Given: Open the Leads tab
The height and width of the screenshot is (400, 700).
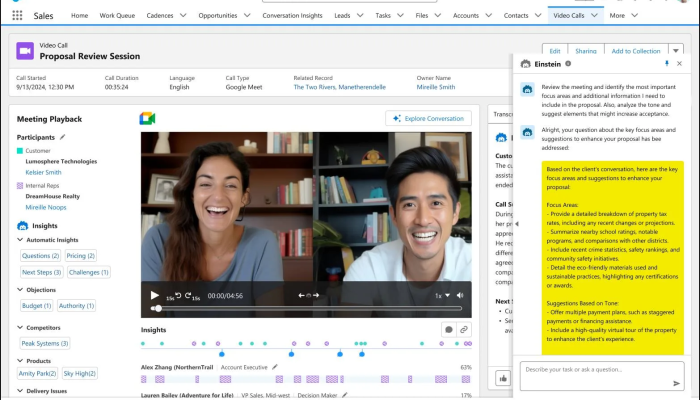Looking at the screenshot, I should [342, 15].
